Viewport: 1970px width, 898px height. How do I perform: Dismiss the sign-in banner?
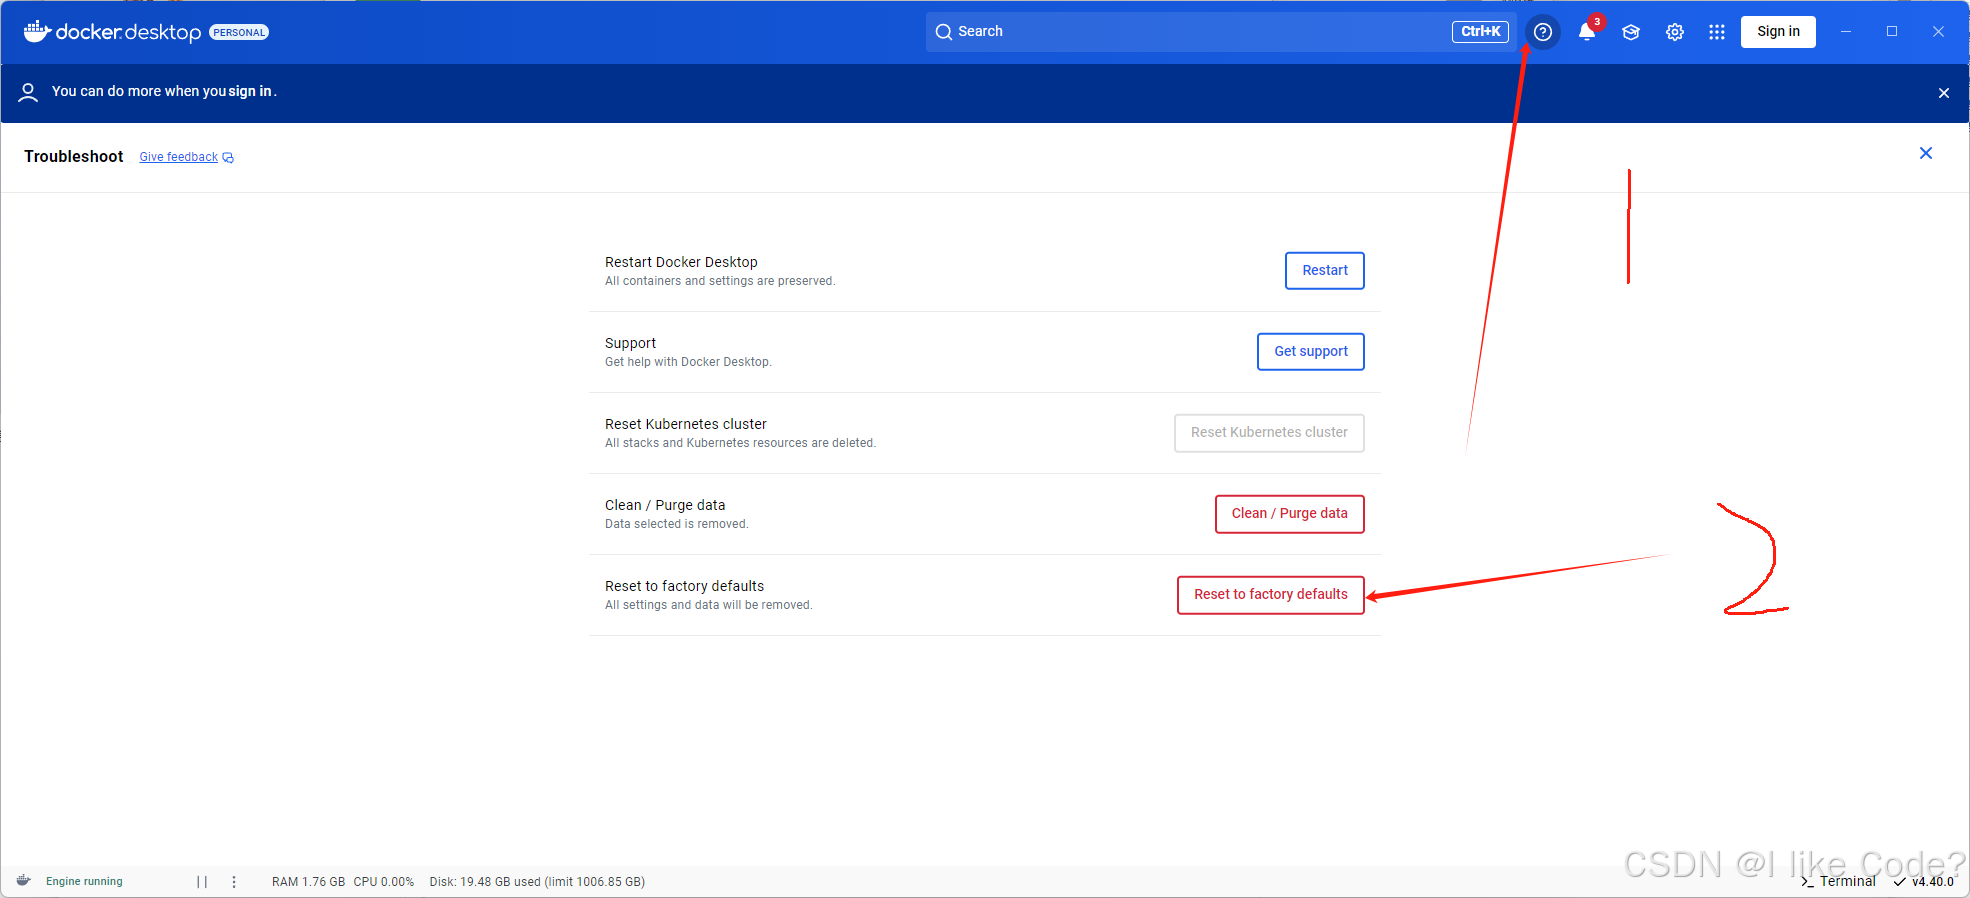tap(1944, 93)
